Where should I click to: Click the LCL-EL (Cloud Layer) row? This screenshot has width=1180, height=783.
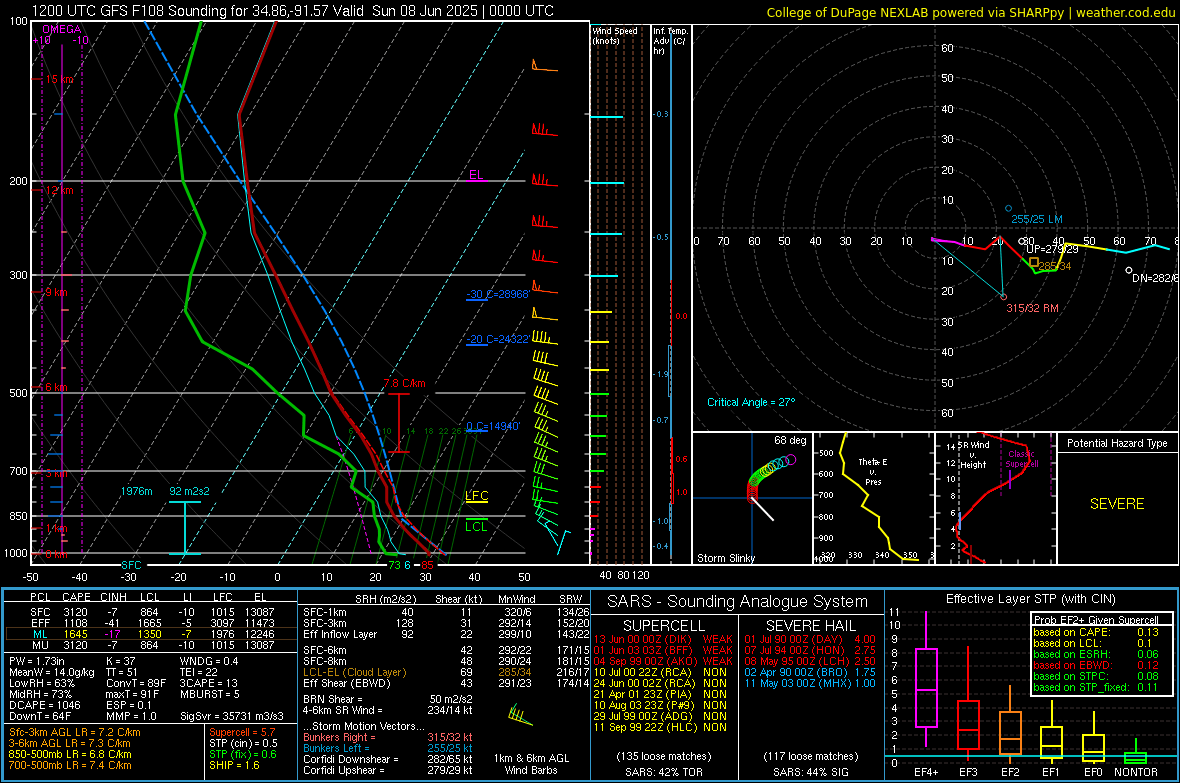point(446,672)
